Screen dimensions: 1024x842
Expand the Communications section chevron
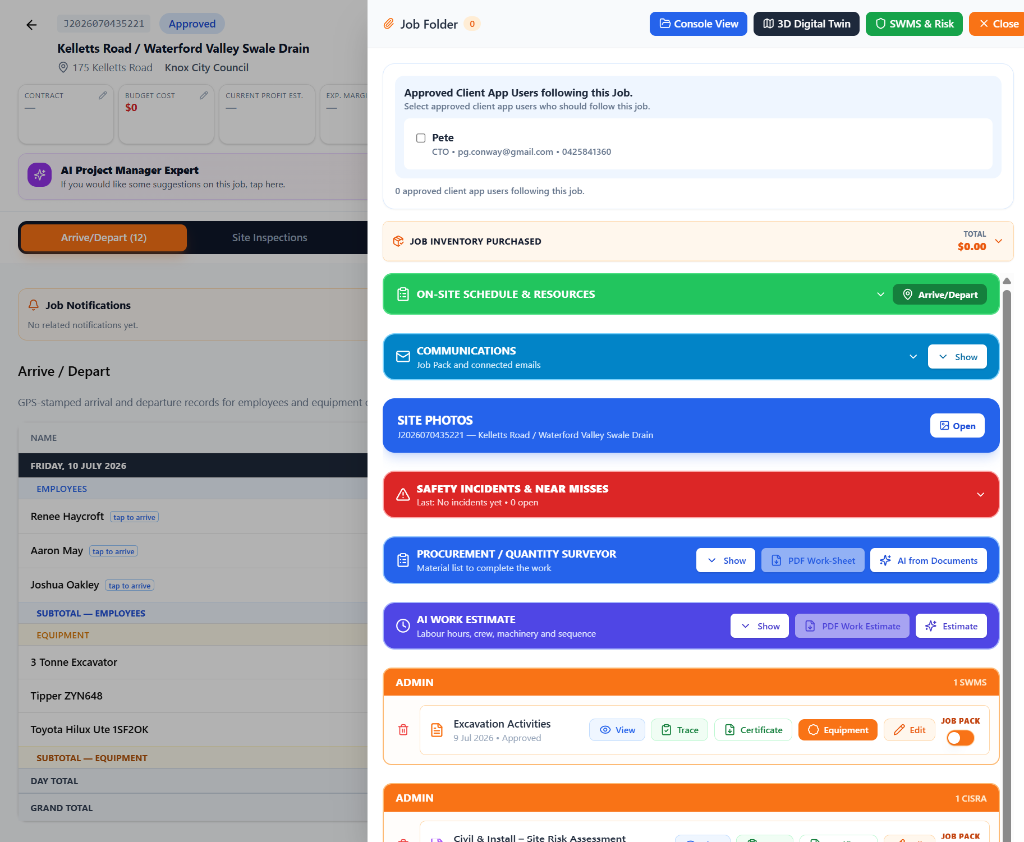point(913,357)
